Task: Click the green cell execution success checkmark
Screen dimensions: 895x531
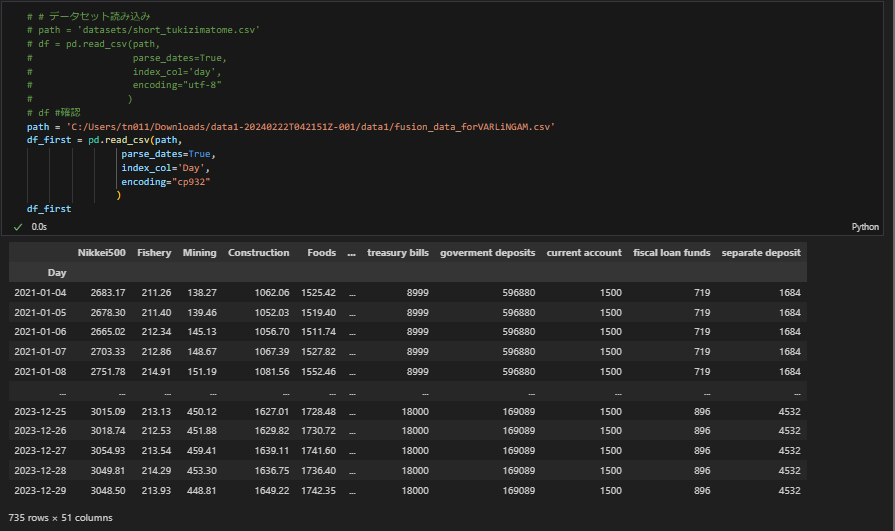Action: pyautogui.click(x=18, y=227)
